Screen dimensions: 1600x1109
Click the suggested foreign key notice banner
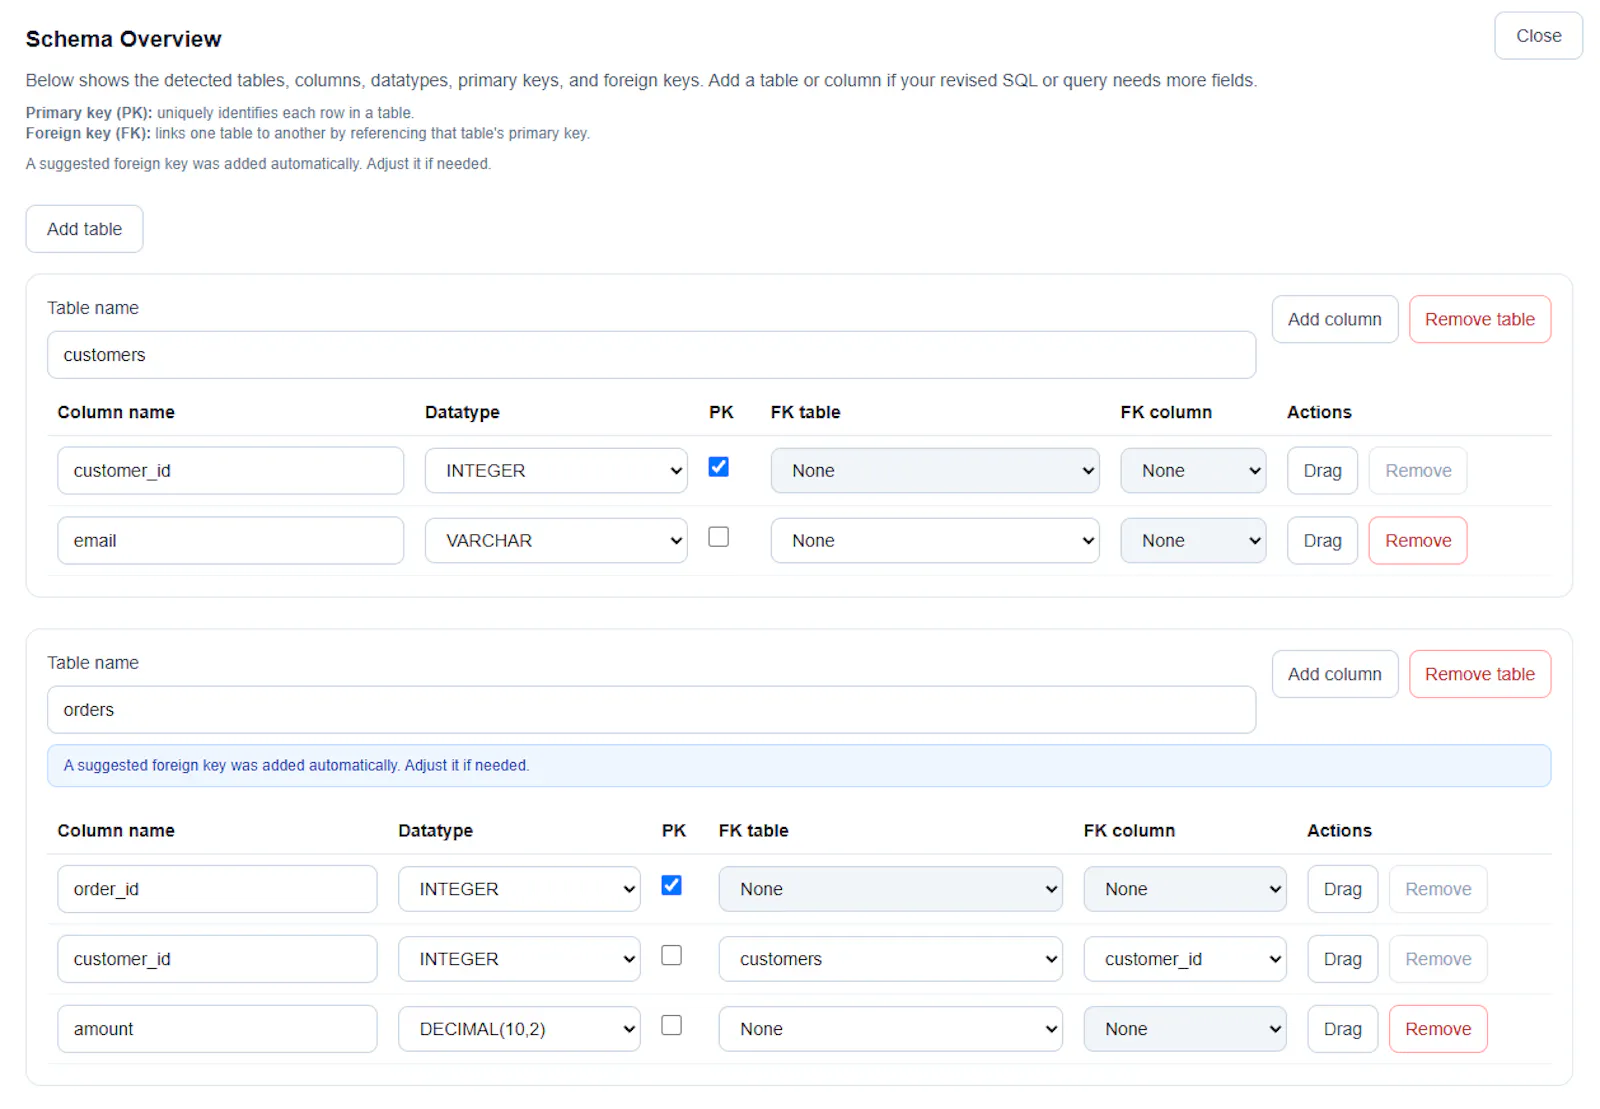click(x=799, y=766)
